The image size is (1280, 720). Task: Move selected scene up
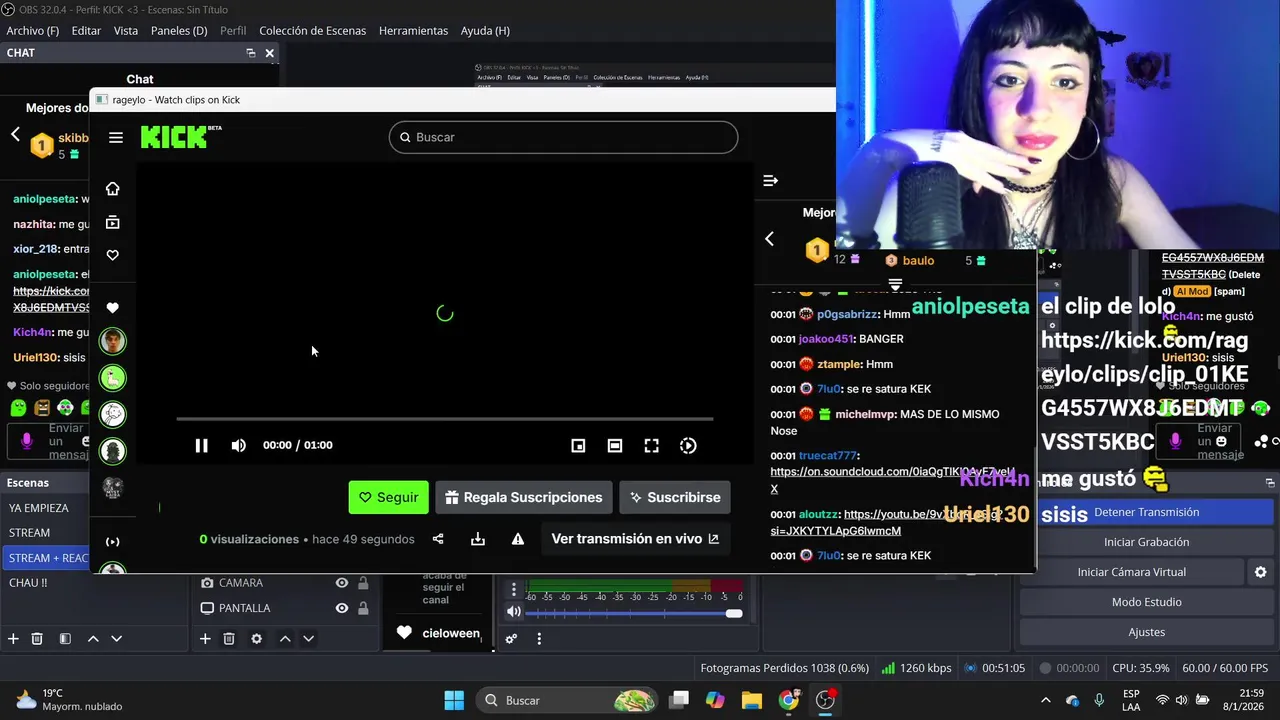click(93, 638)
